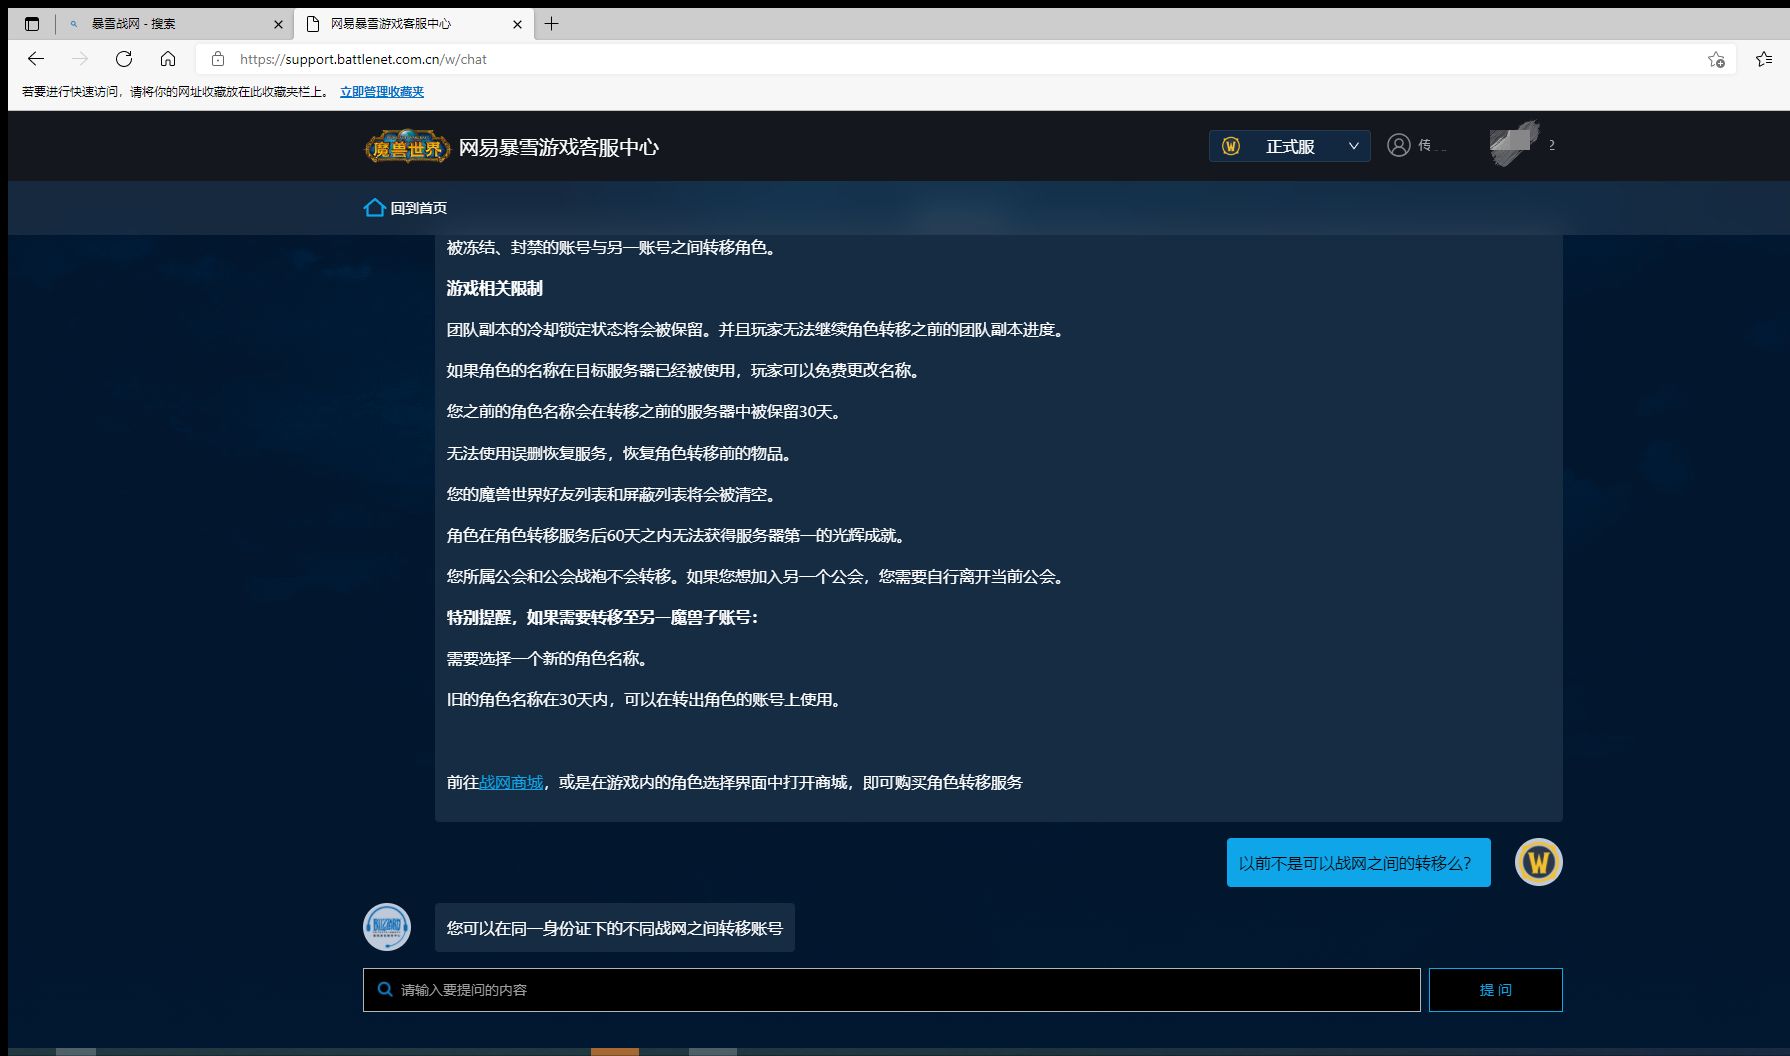Focus the 请输入要提问的内容 question field

(x=891, y=990)
